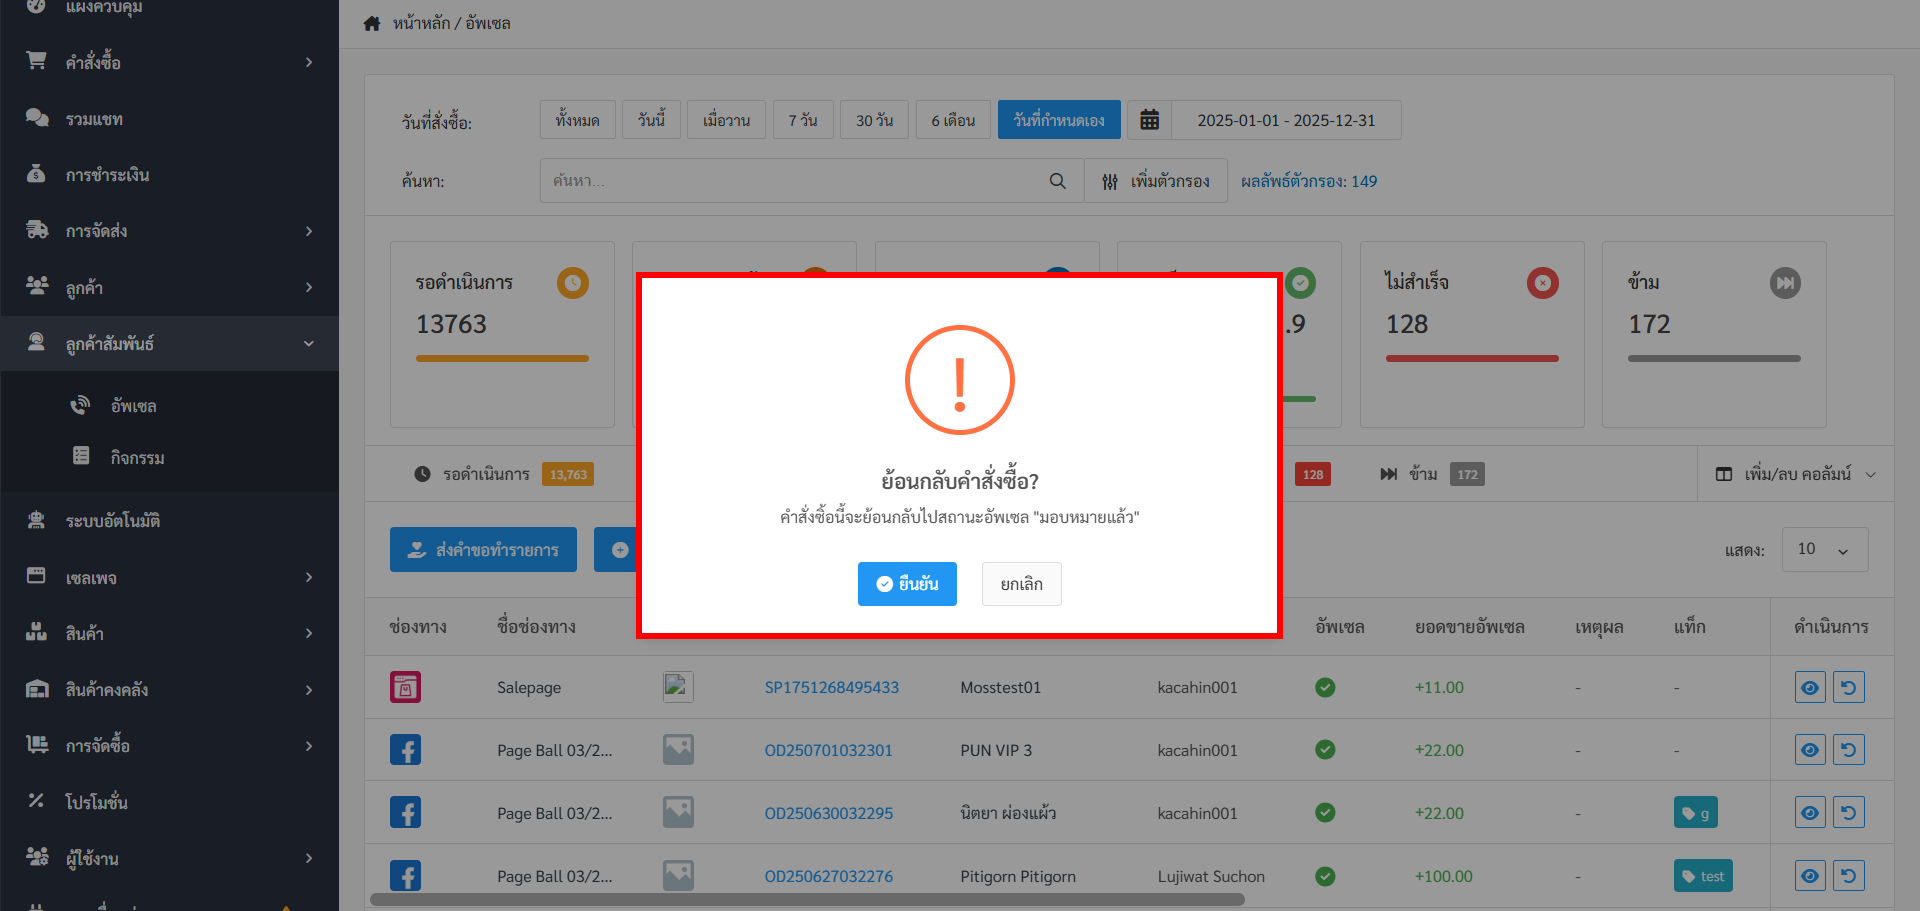Cancel the dialog with ยกเลิก button
Image resolution: width=1920 pixels, height=911 pixels.
click(x=1021, y=584)
